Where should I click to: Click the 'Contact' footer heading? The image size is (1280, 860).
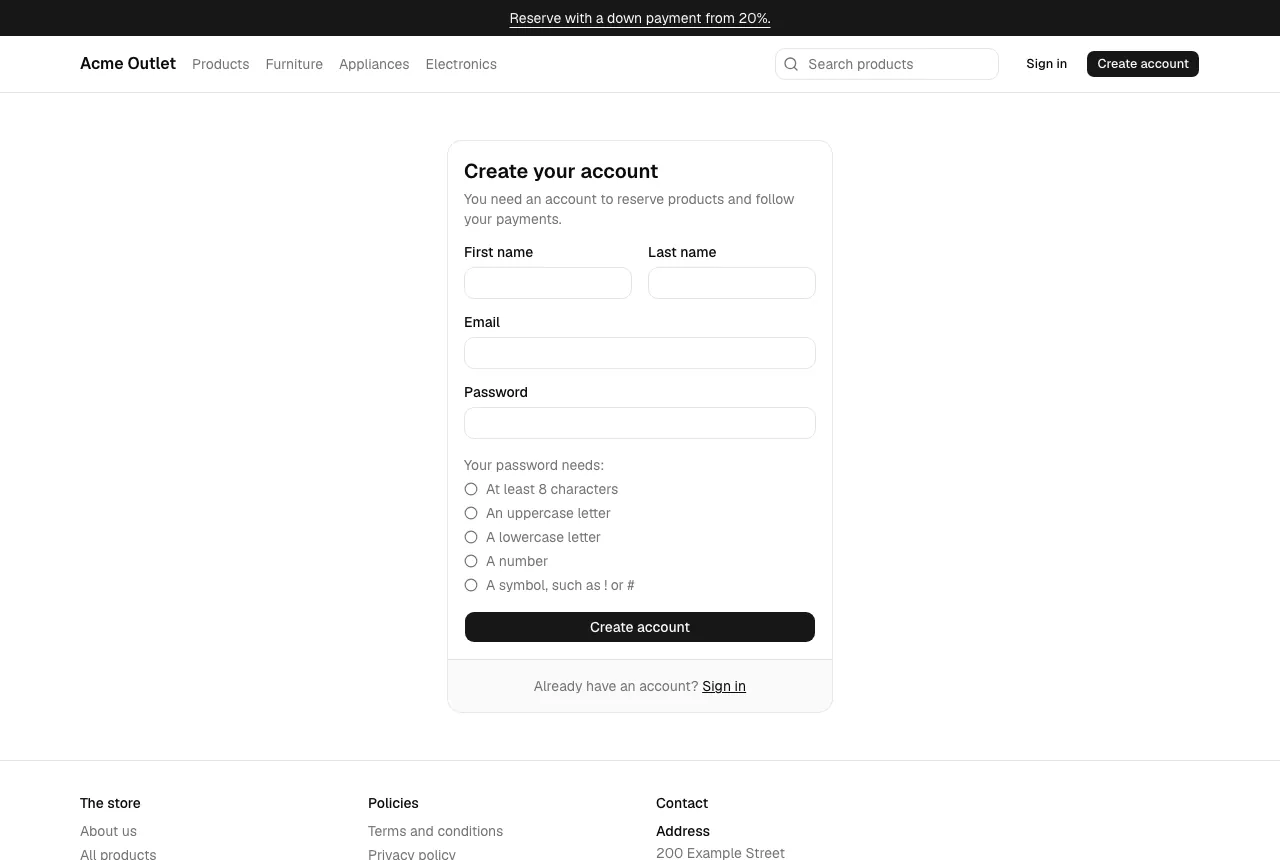tap(682, 803)
